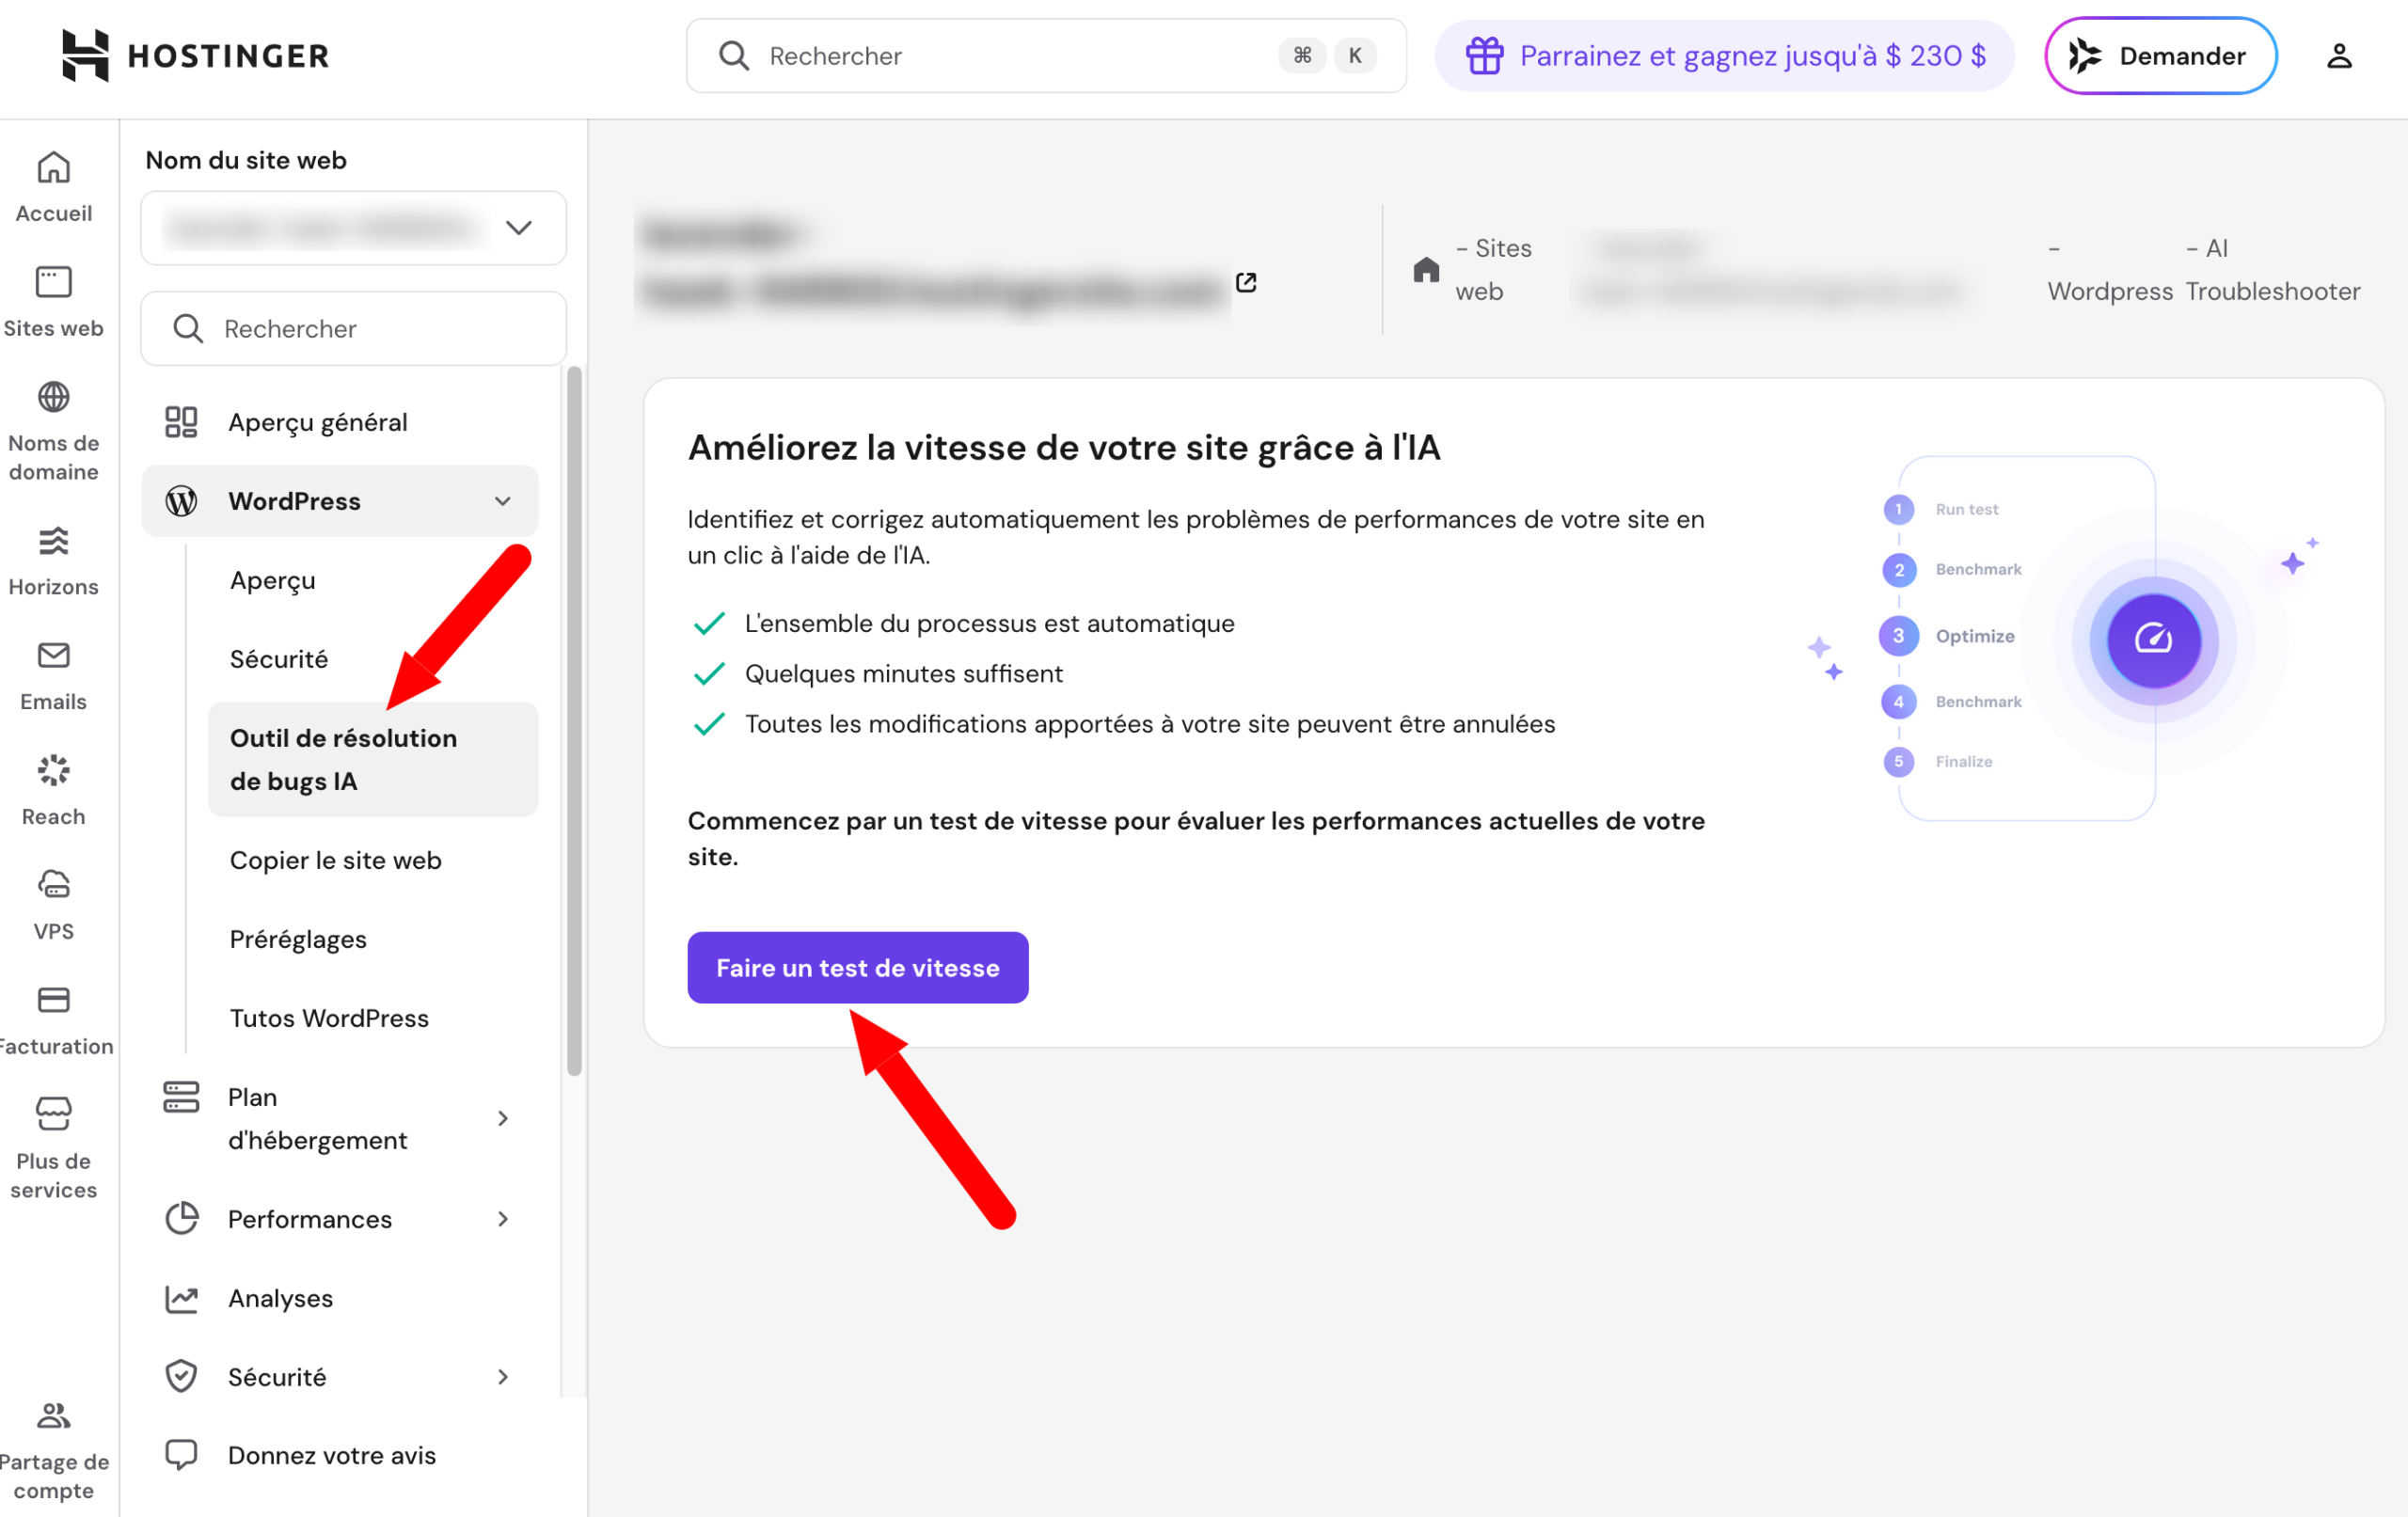This screenshot has height=1517, width=2408.
Task: Select Sécurité under WordPress
Action: [279, 659]
